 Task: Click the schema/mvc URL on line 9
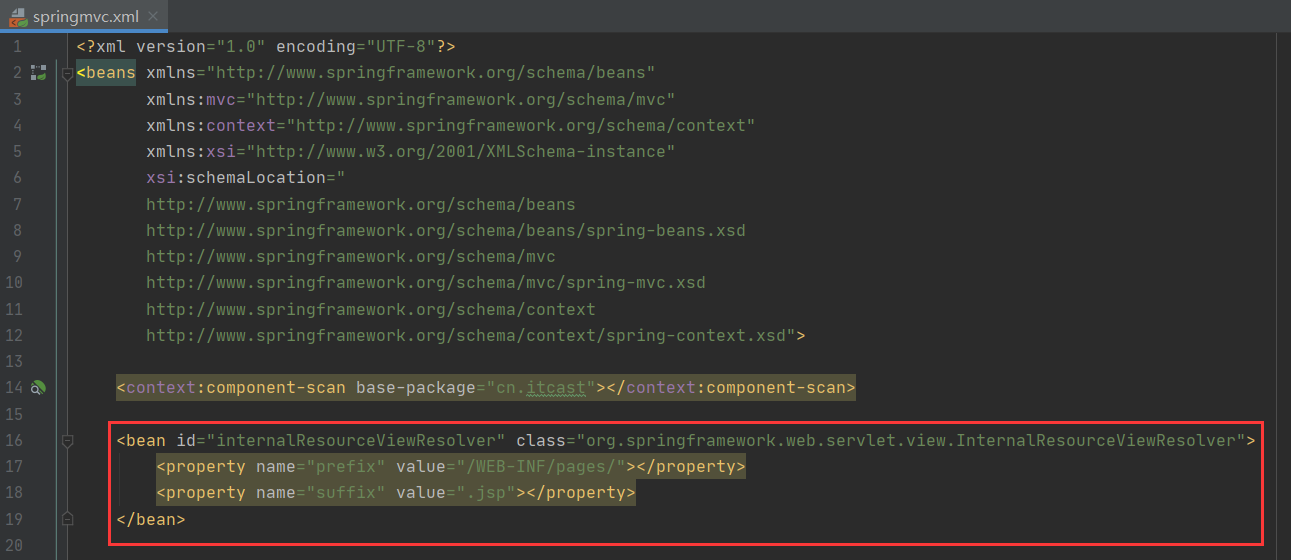[x=351, y=256]
